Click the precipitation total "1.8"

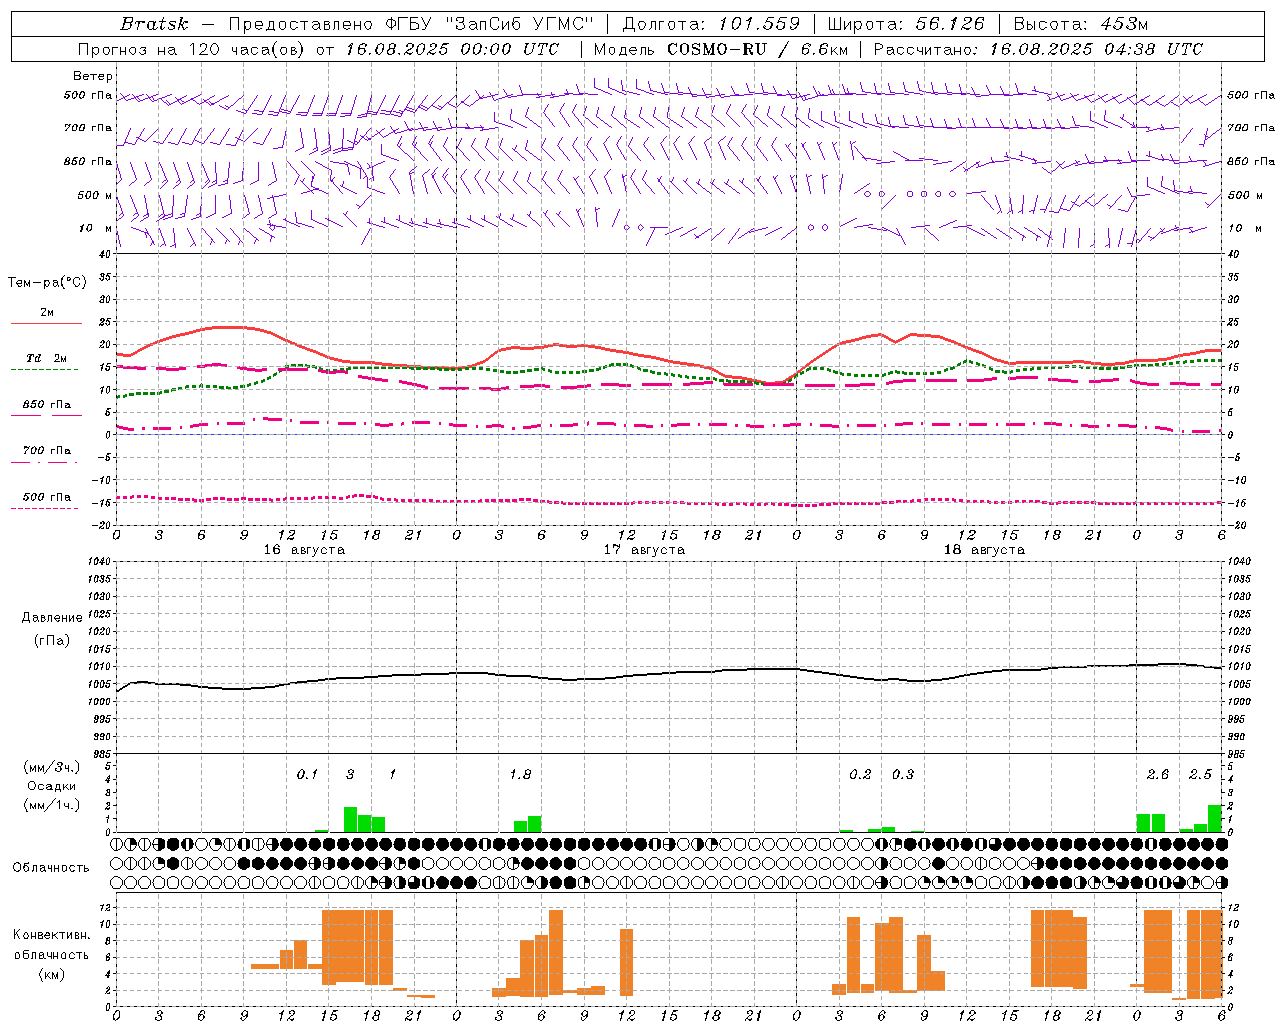pos(520,775)
